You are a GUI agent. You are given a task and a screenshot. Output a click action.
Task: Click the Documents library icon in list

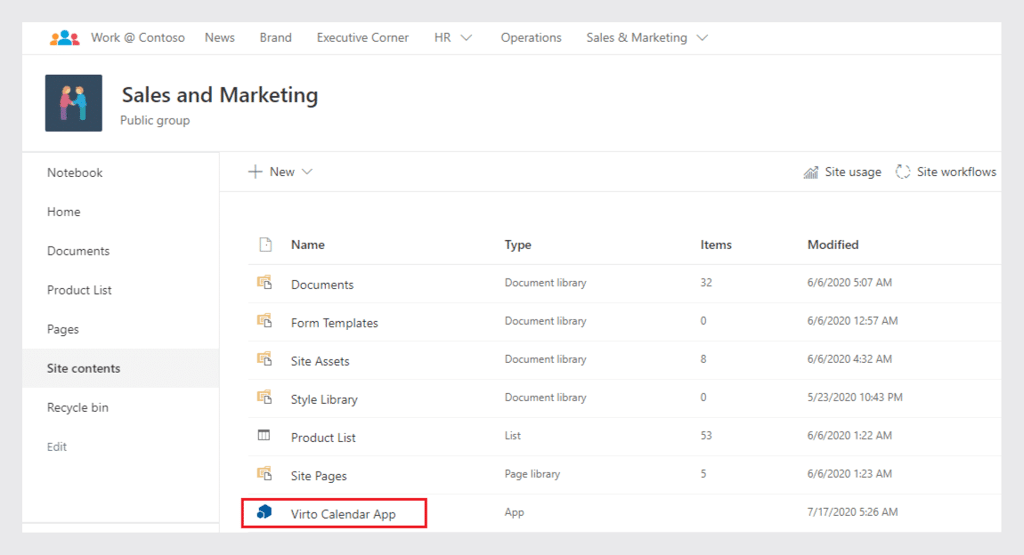pos(264,283)
